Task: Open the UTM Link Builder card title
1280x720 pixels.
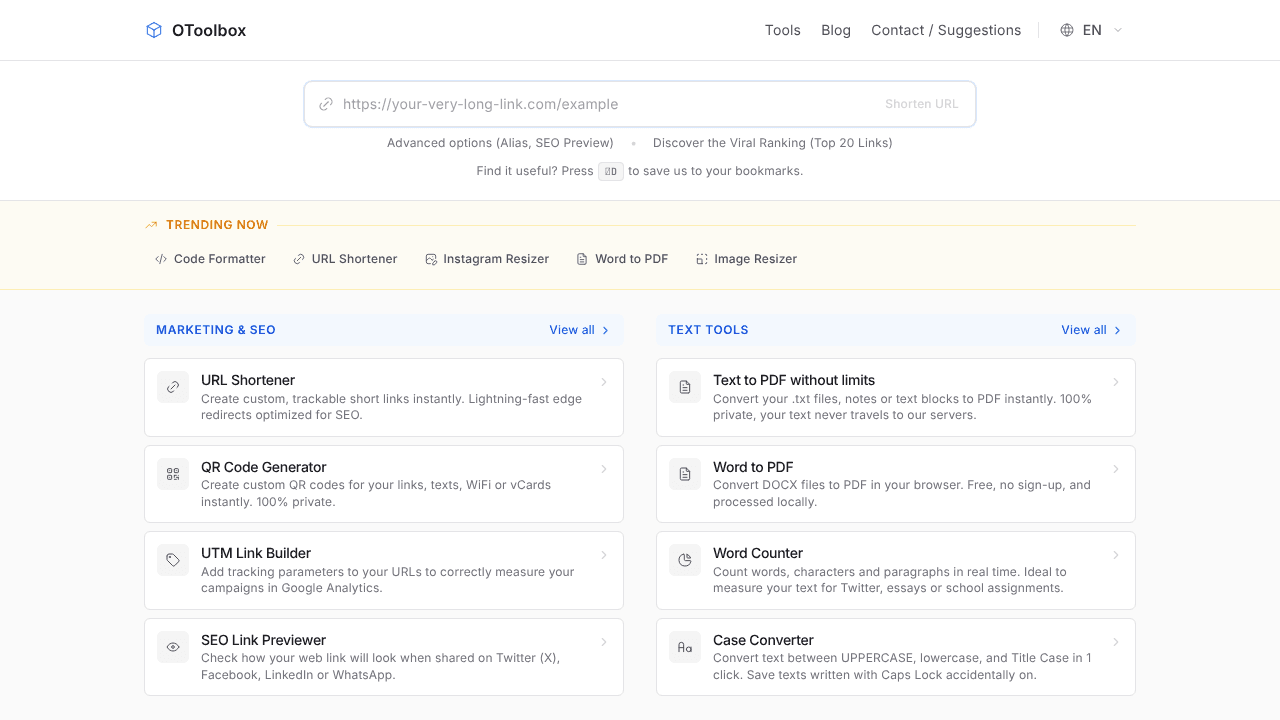Action: pyautogui.click(x=256, y=553)
